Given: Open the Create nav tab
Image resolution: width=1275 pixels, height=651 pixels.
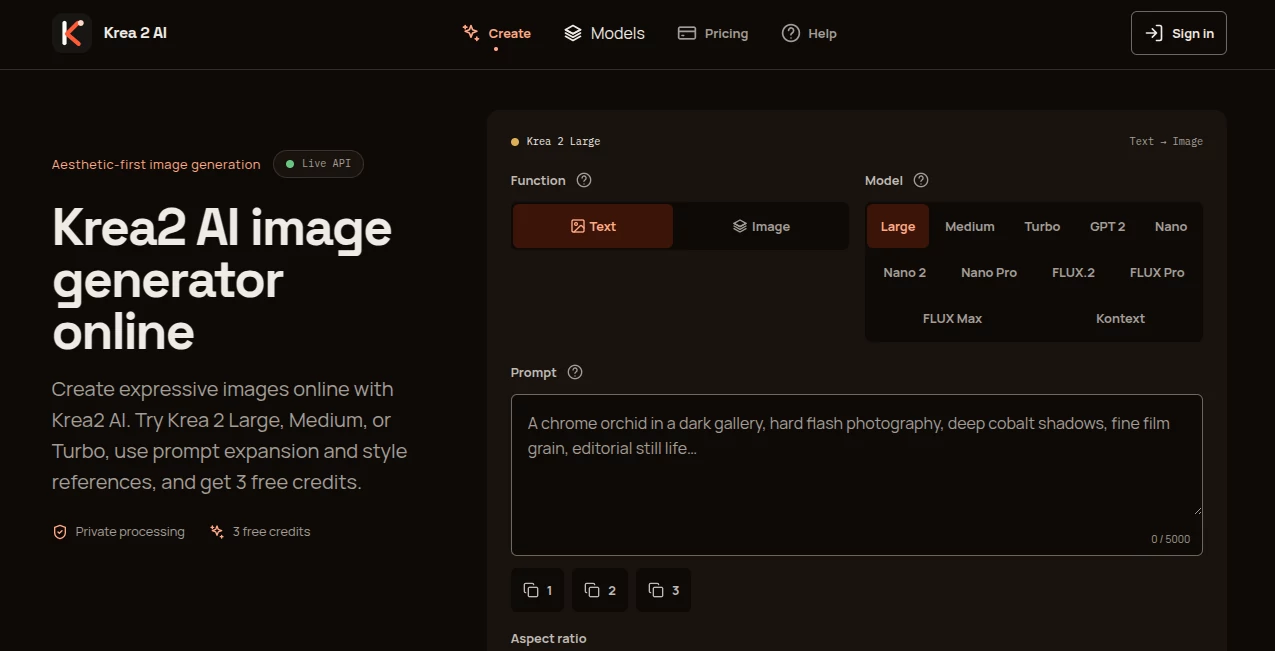Looking at the screenshot, I should 496,33.
